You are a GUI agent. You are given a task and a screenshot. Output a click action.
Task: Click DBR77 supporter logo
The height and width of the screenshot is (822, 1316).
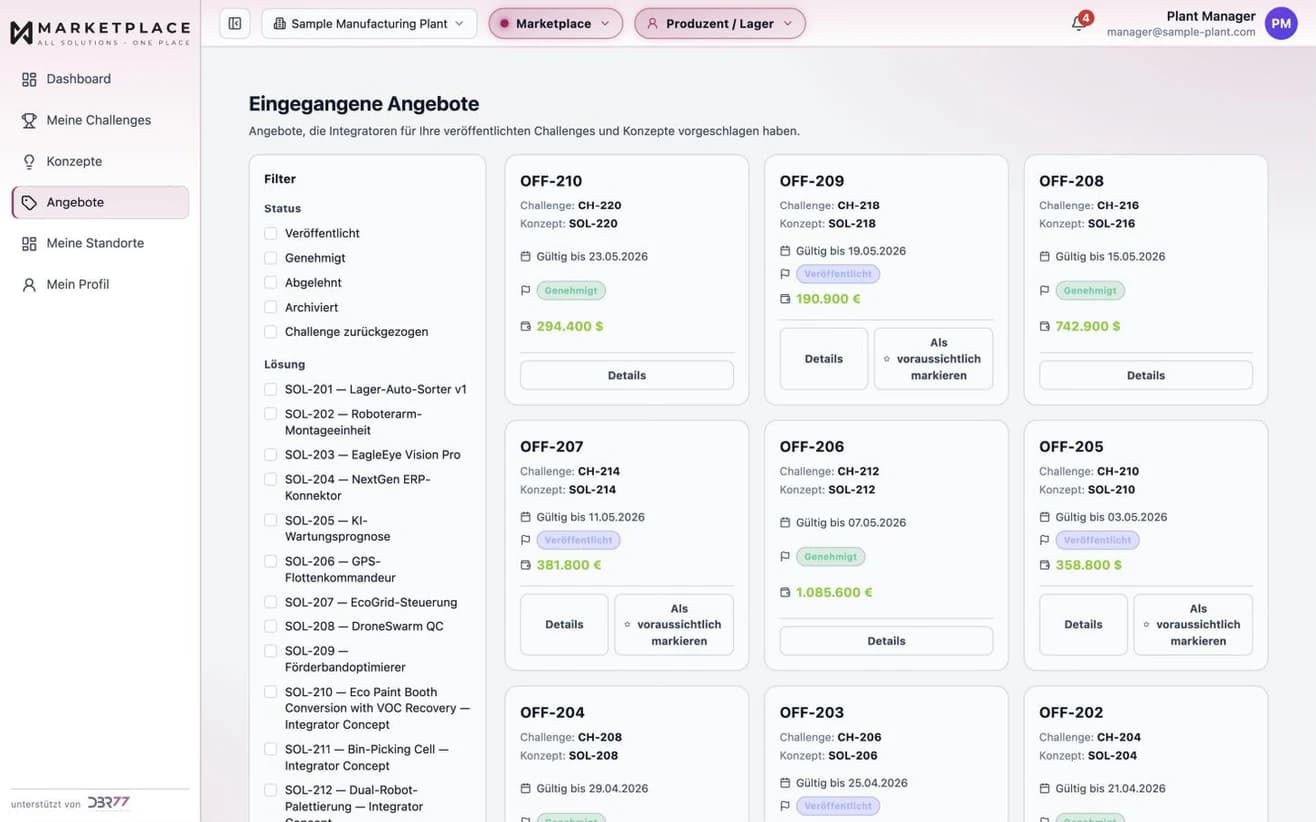tap(108, 803)
